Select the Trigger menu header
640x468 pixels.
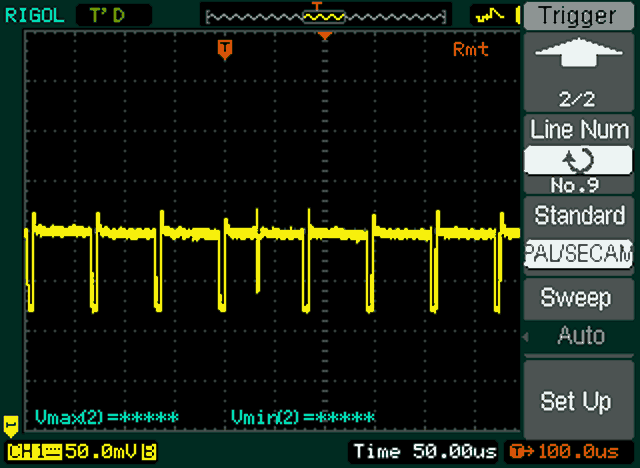point(580,15)
